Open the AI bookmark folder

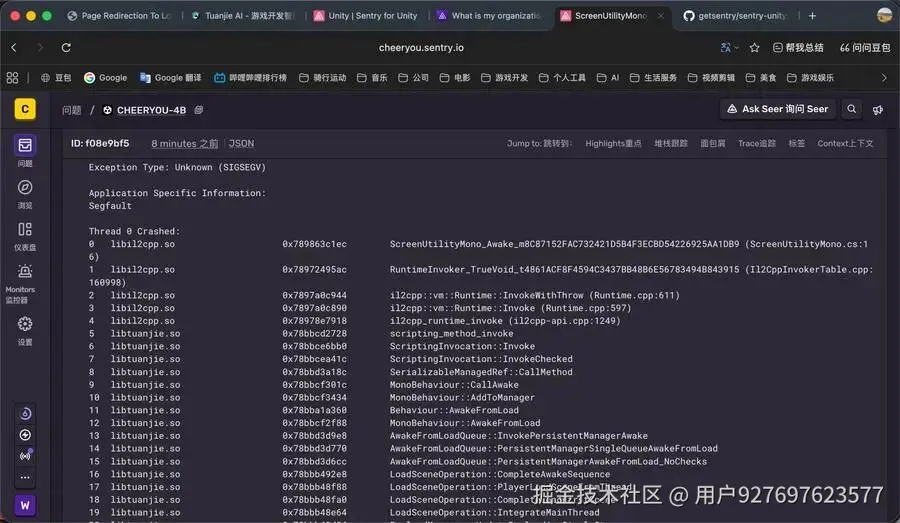608,78
